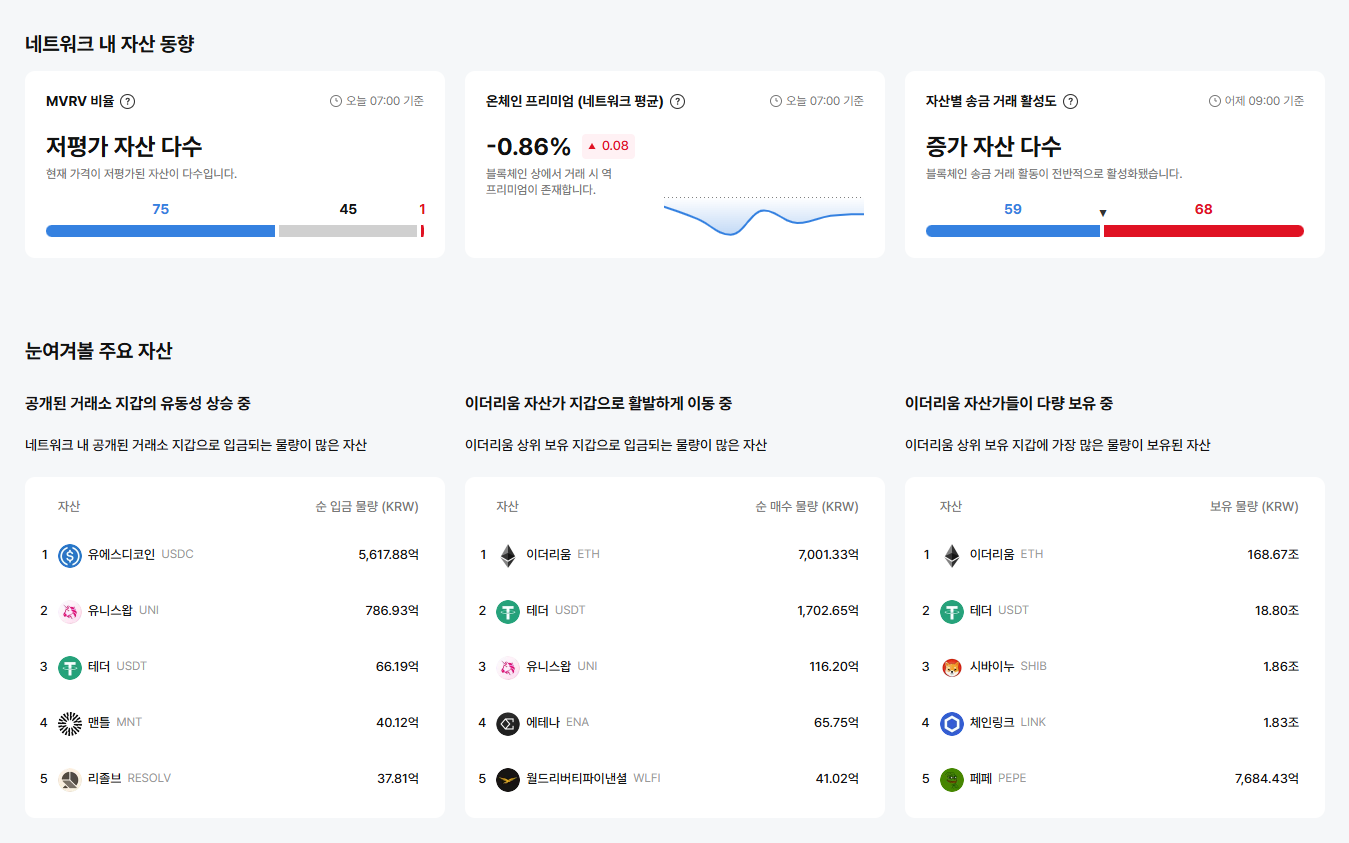Image resolution: width=1349 pixels, height=843 pixels.
Task: Click the Ethereum icon in the net-buy list
Action: (x=507, y=554)
